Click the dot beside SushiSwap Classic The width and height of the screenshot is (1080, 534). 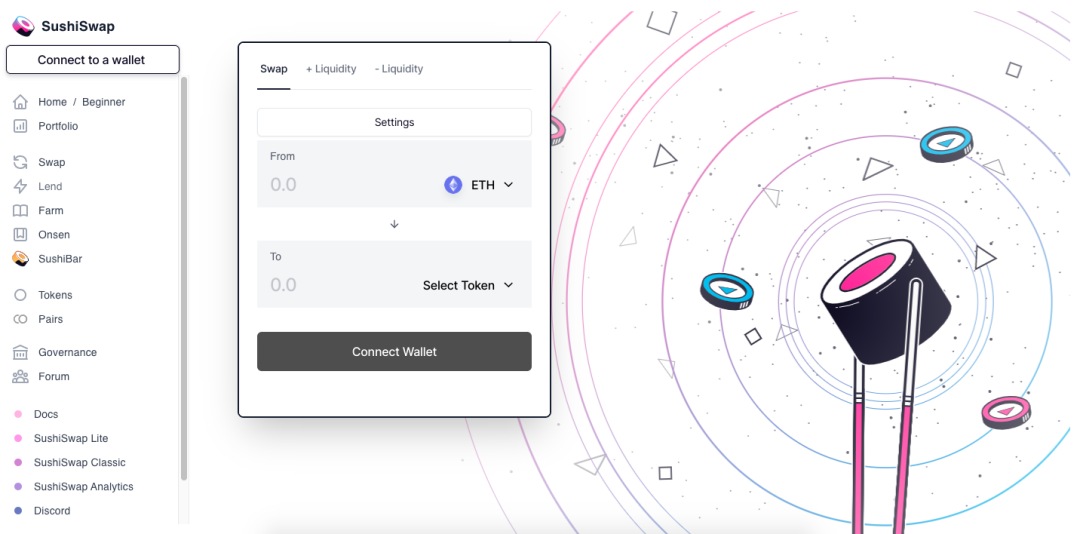[x=19, y=462]
